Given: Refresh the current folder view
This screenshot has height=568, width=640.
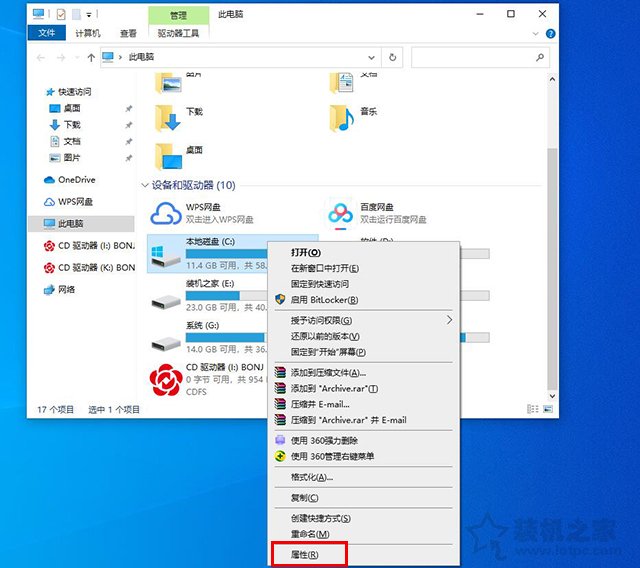Looking at the screenshot, I should (392, 58).
